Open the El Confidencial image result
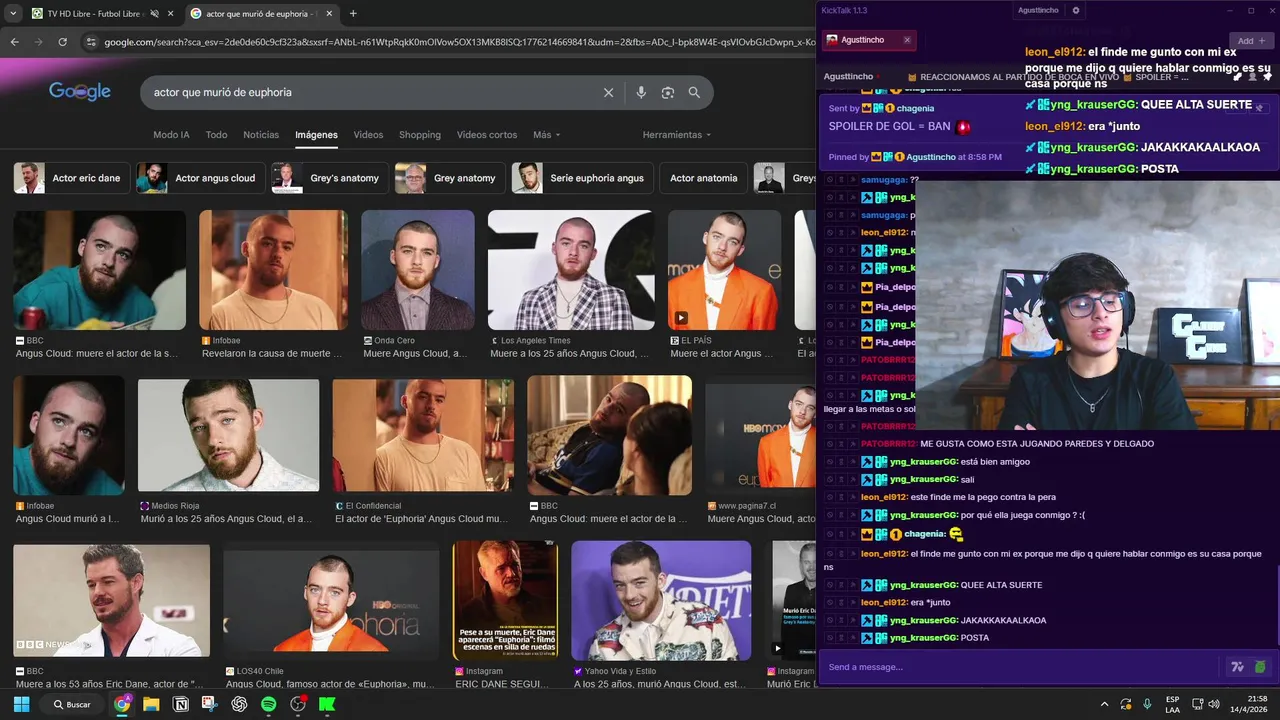 [423, 435]
